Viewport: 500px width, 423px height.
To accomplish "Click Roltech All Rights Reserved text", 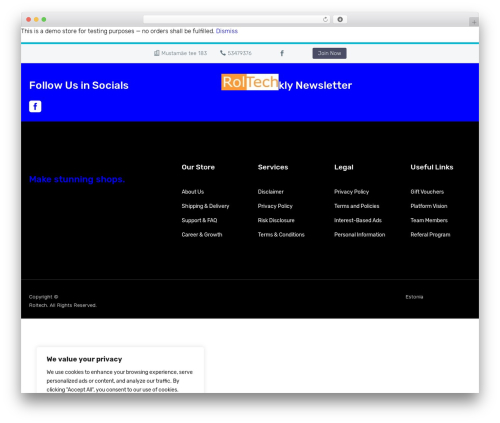I will click(63, 305).
